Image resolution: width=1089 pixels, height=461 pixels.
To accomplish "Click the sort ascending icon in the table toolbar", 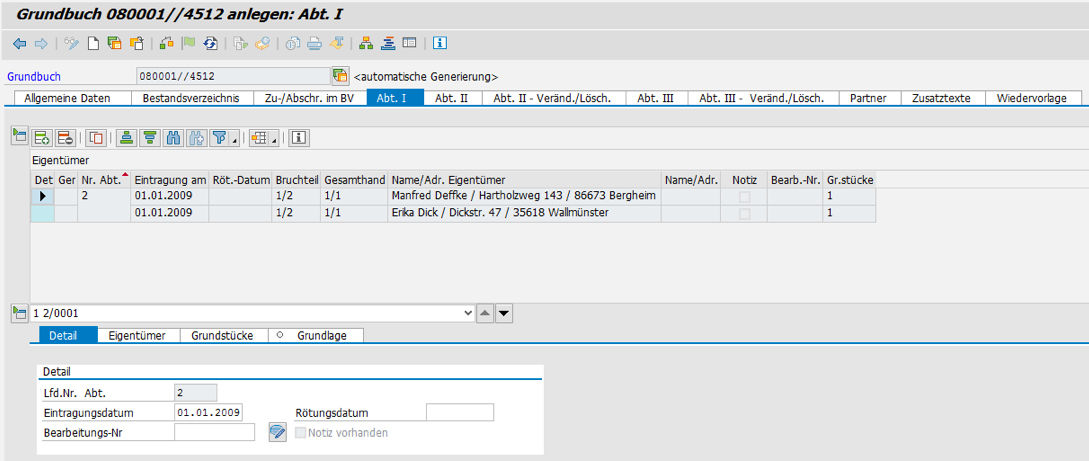I will click(126, 138).
